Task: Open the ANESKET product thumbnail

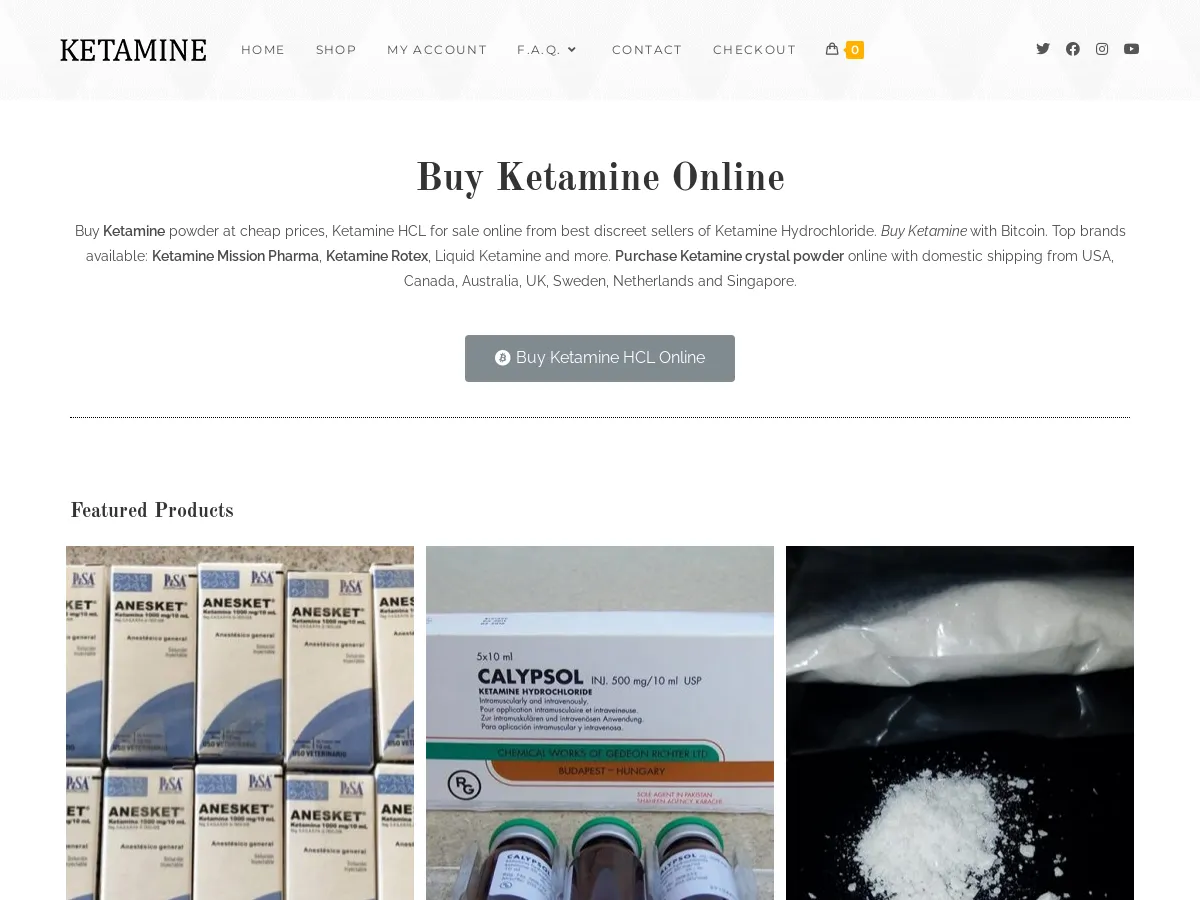Action: click(240, 722)
